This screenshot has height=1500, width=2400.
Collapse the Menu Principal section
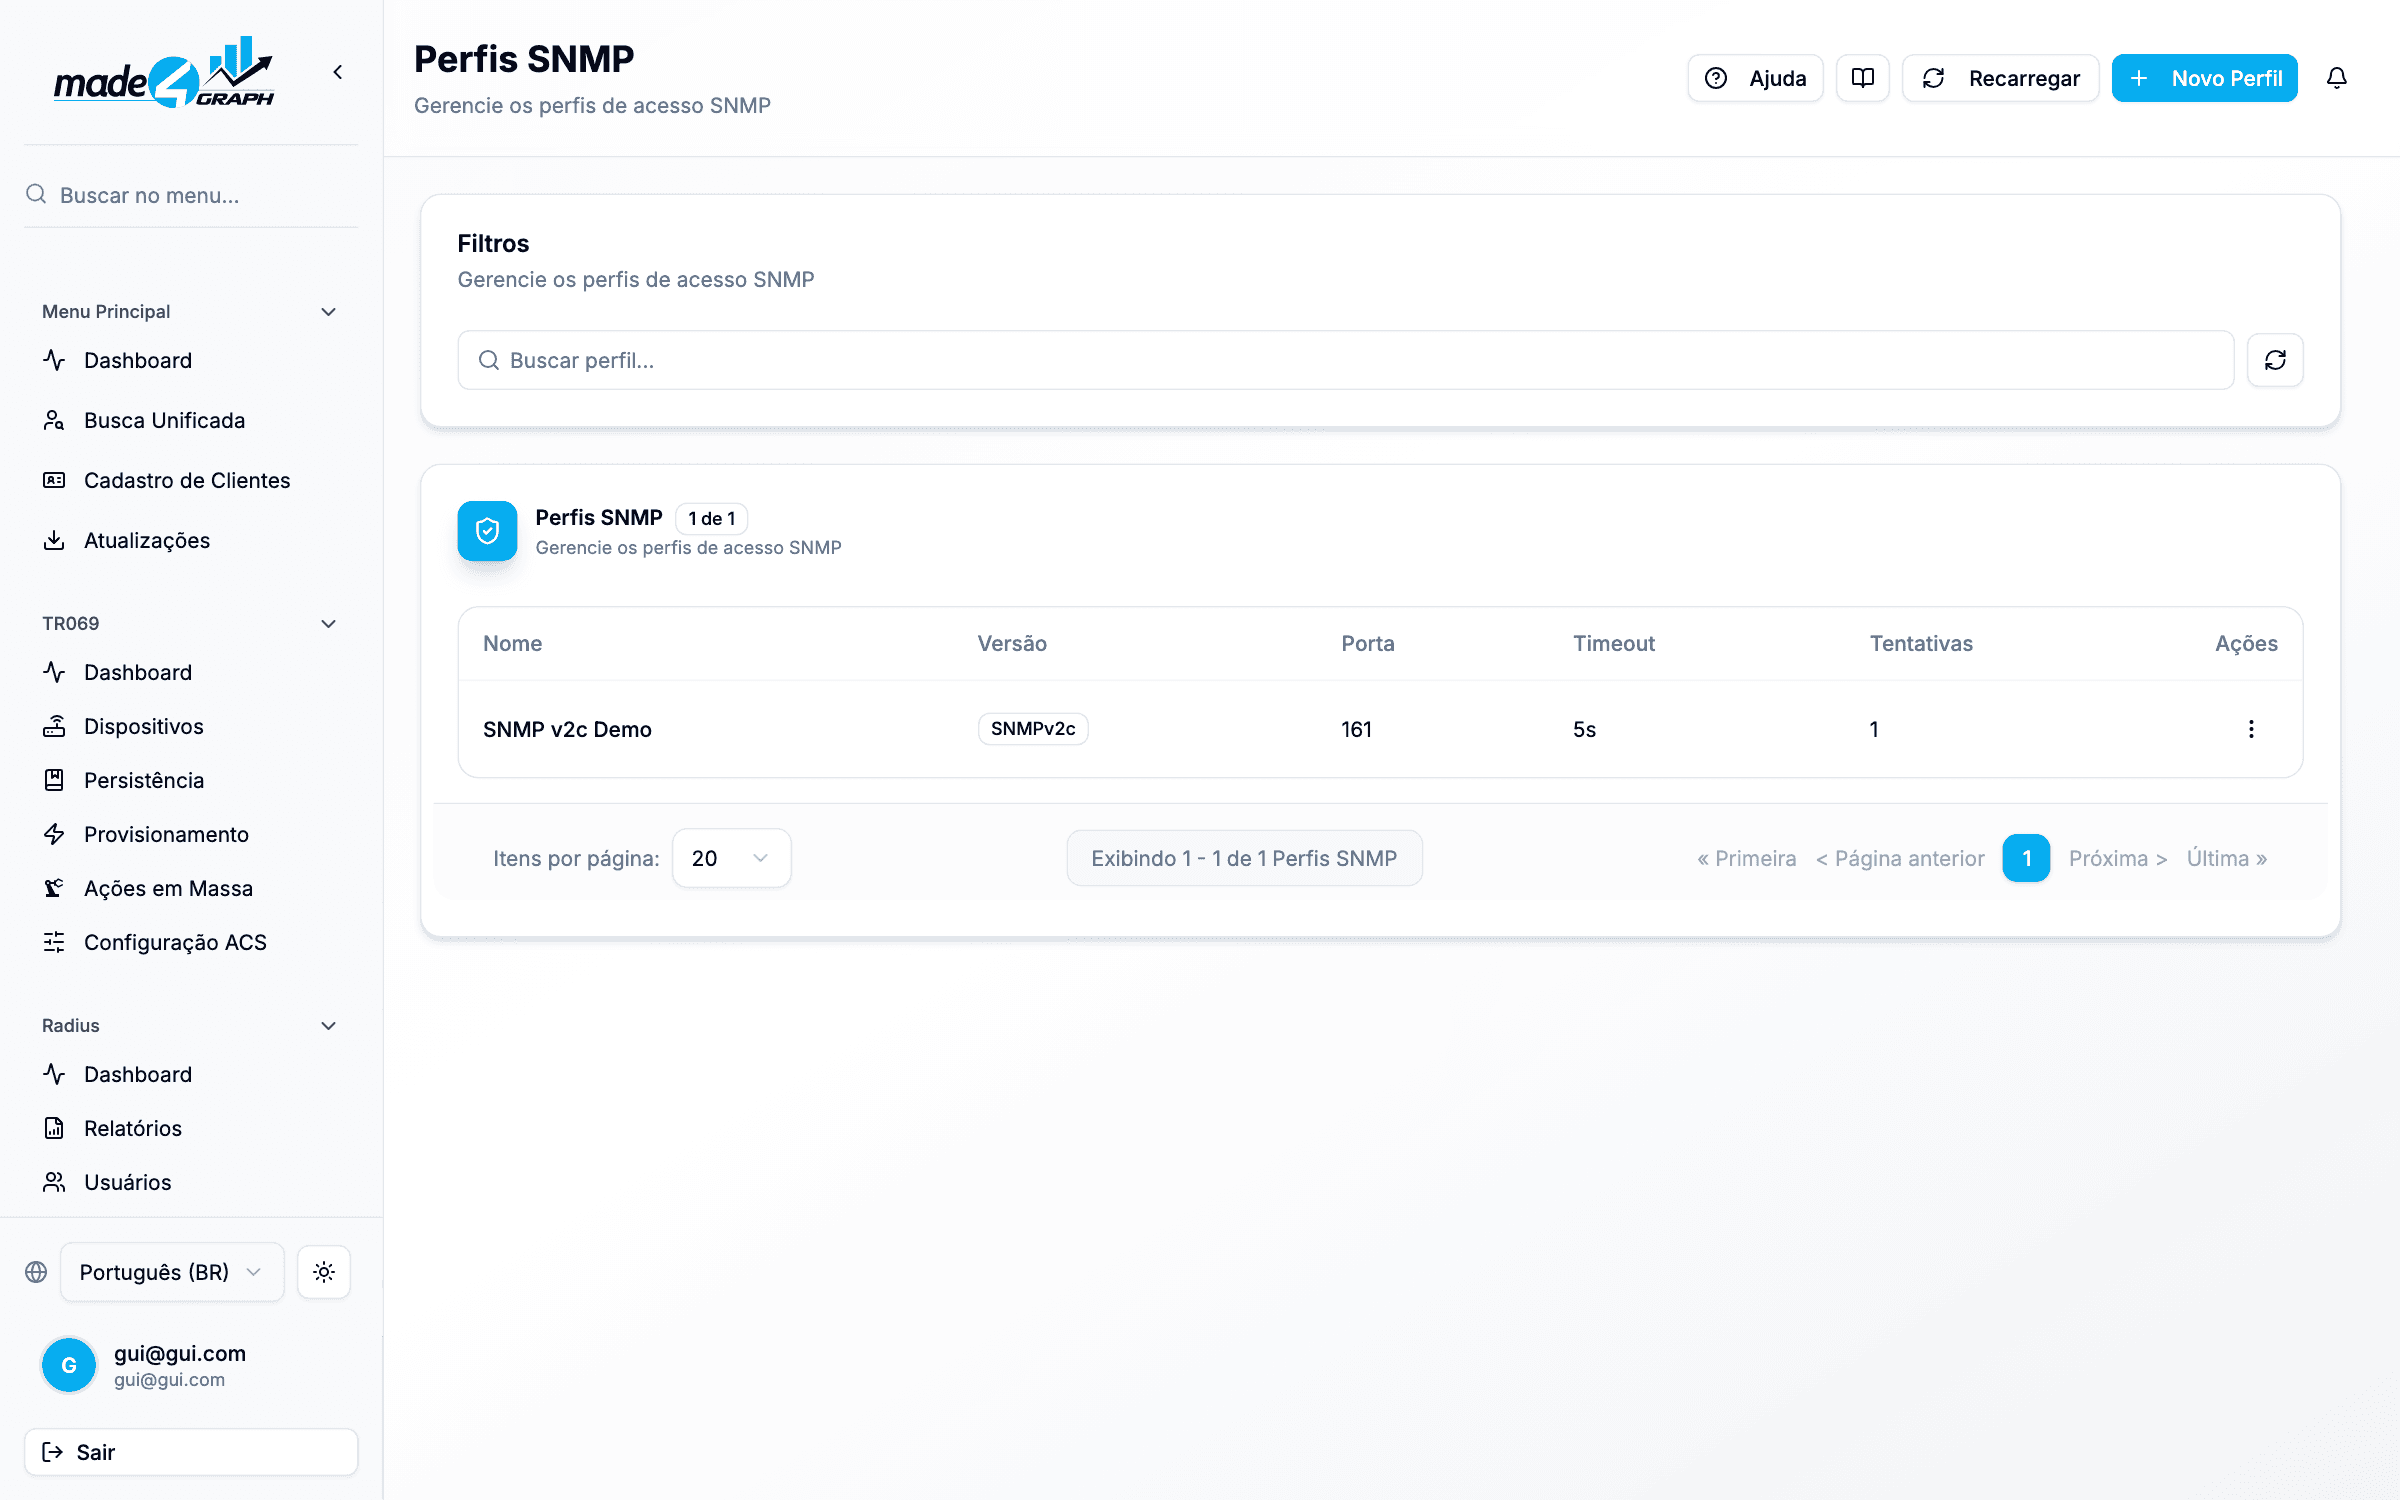point(328,312)
